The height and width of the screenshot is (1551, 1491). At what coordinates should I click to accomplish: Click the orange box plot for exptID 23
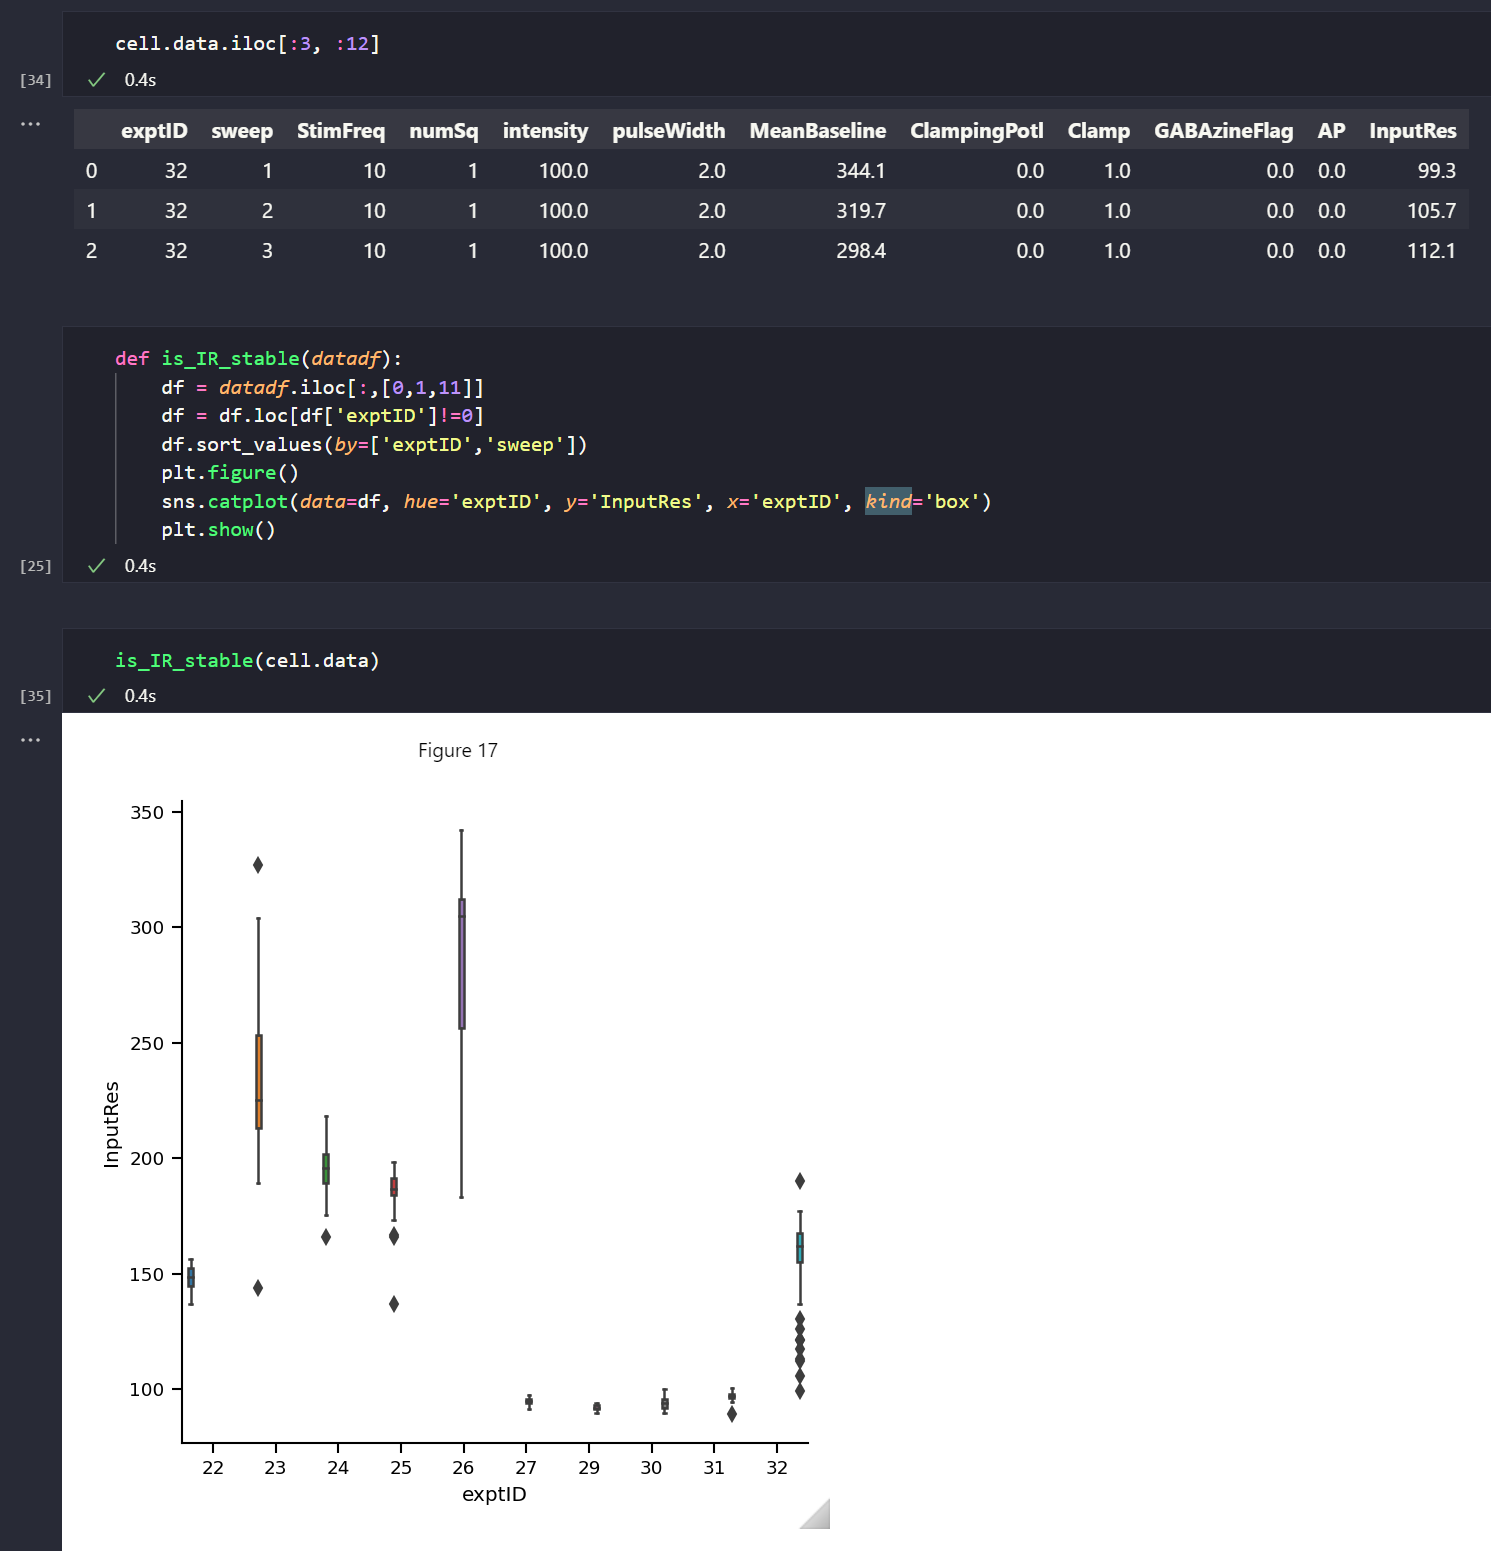259,1080
